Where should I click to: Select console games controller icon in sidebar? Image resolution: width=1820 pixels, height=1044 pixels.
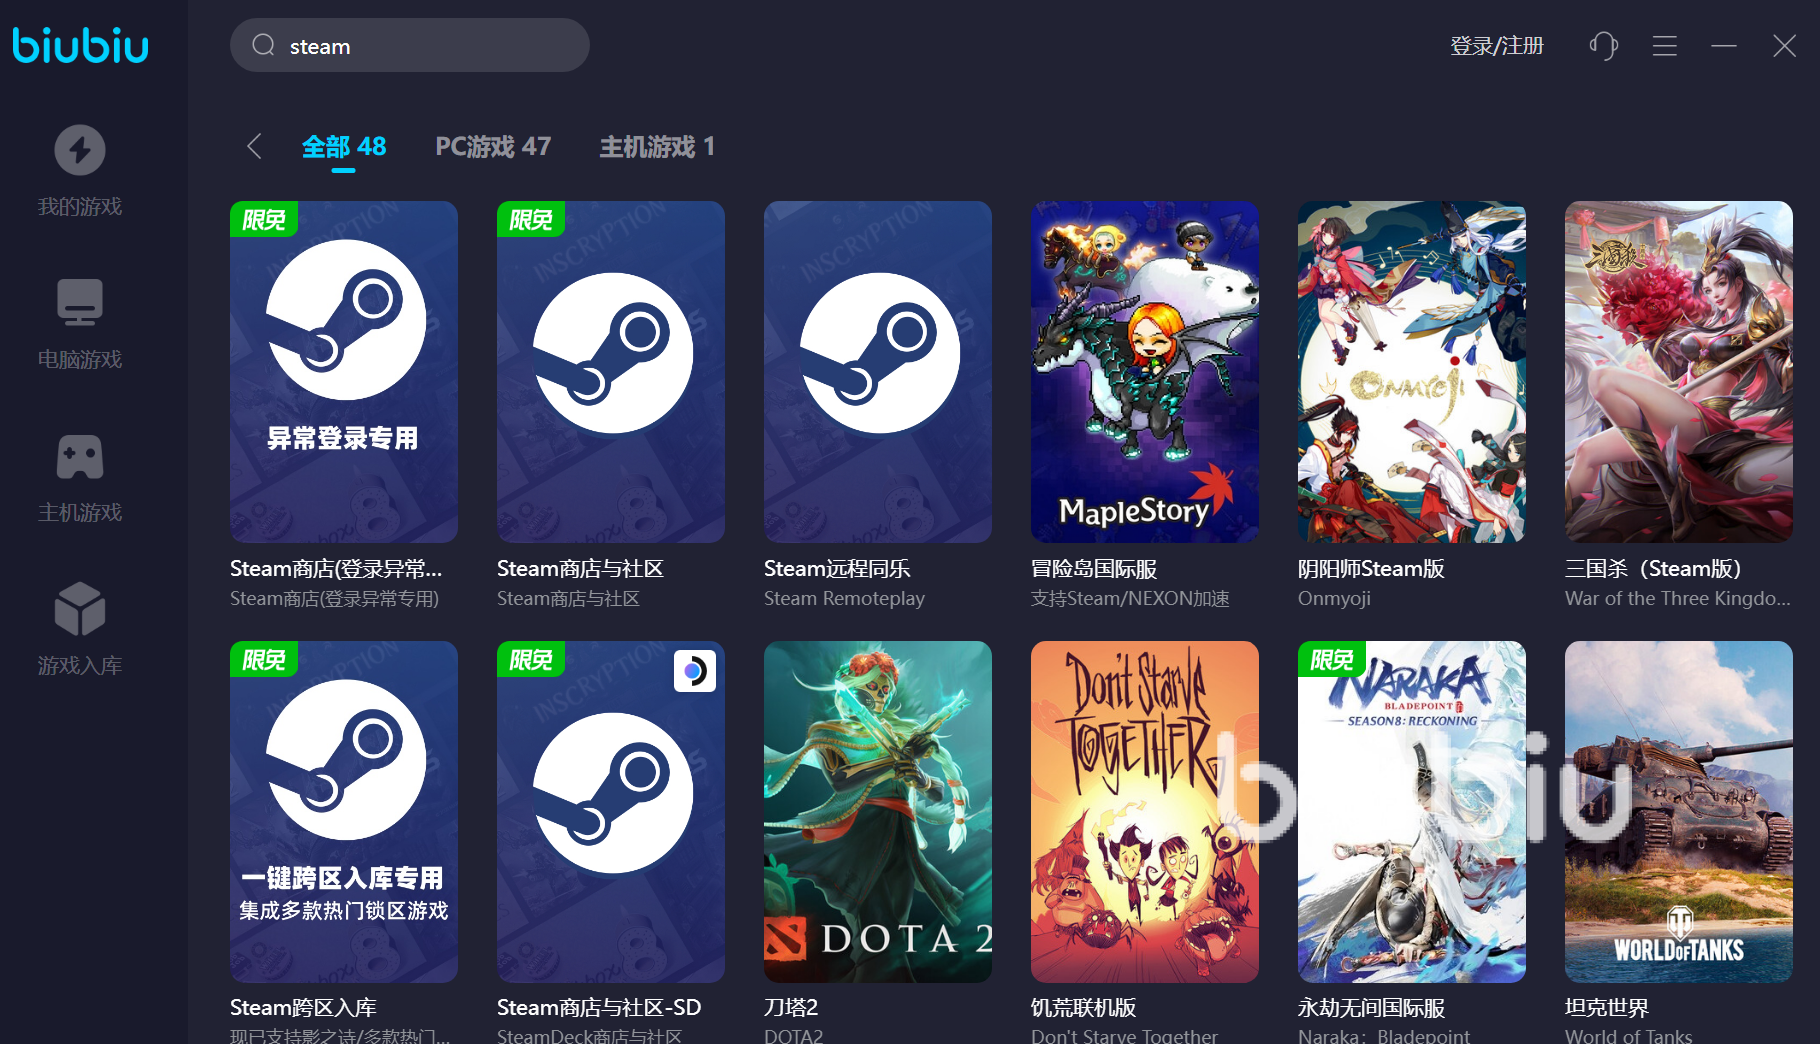(80, 457)
